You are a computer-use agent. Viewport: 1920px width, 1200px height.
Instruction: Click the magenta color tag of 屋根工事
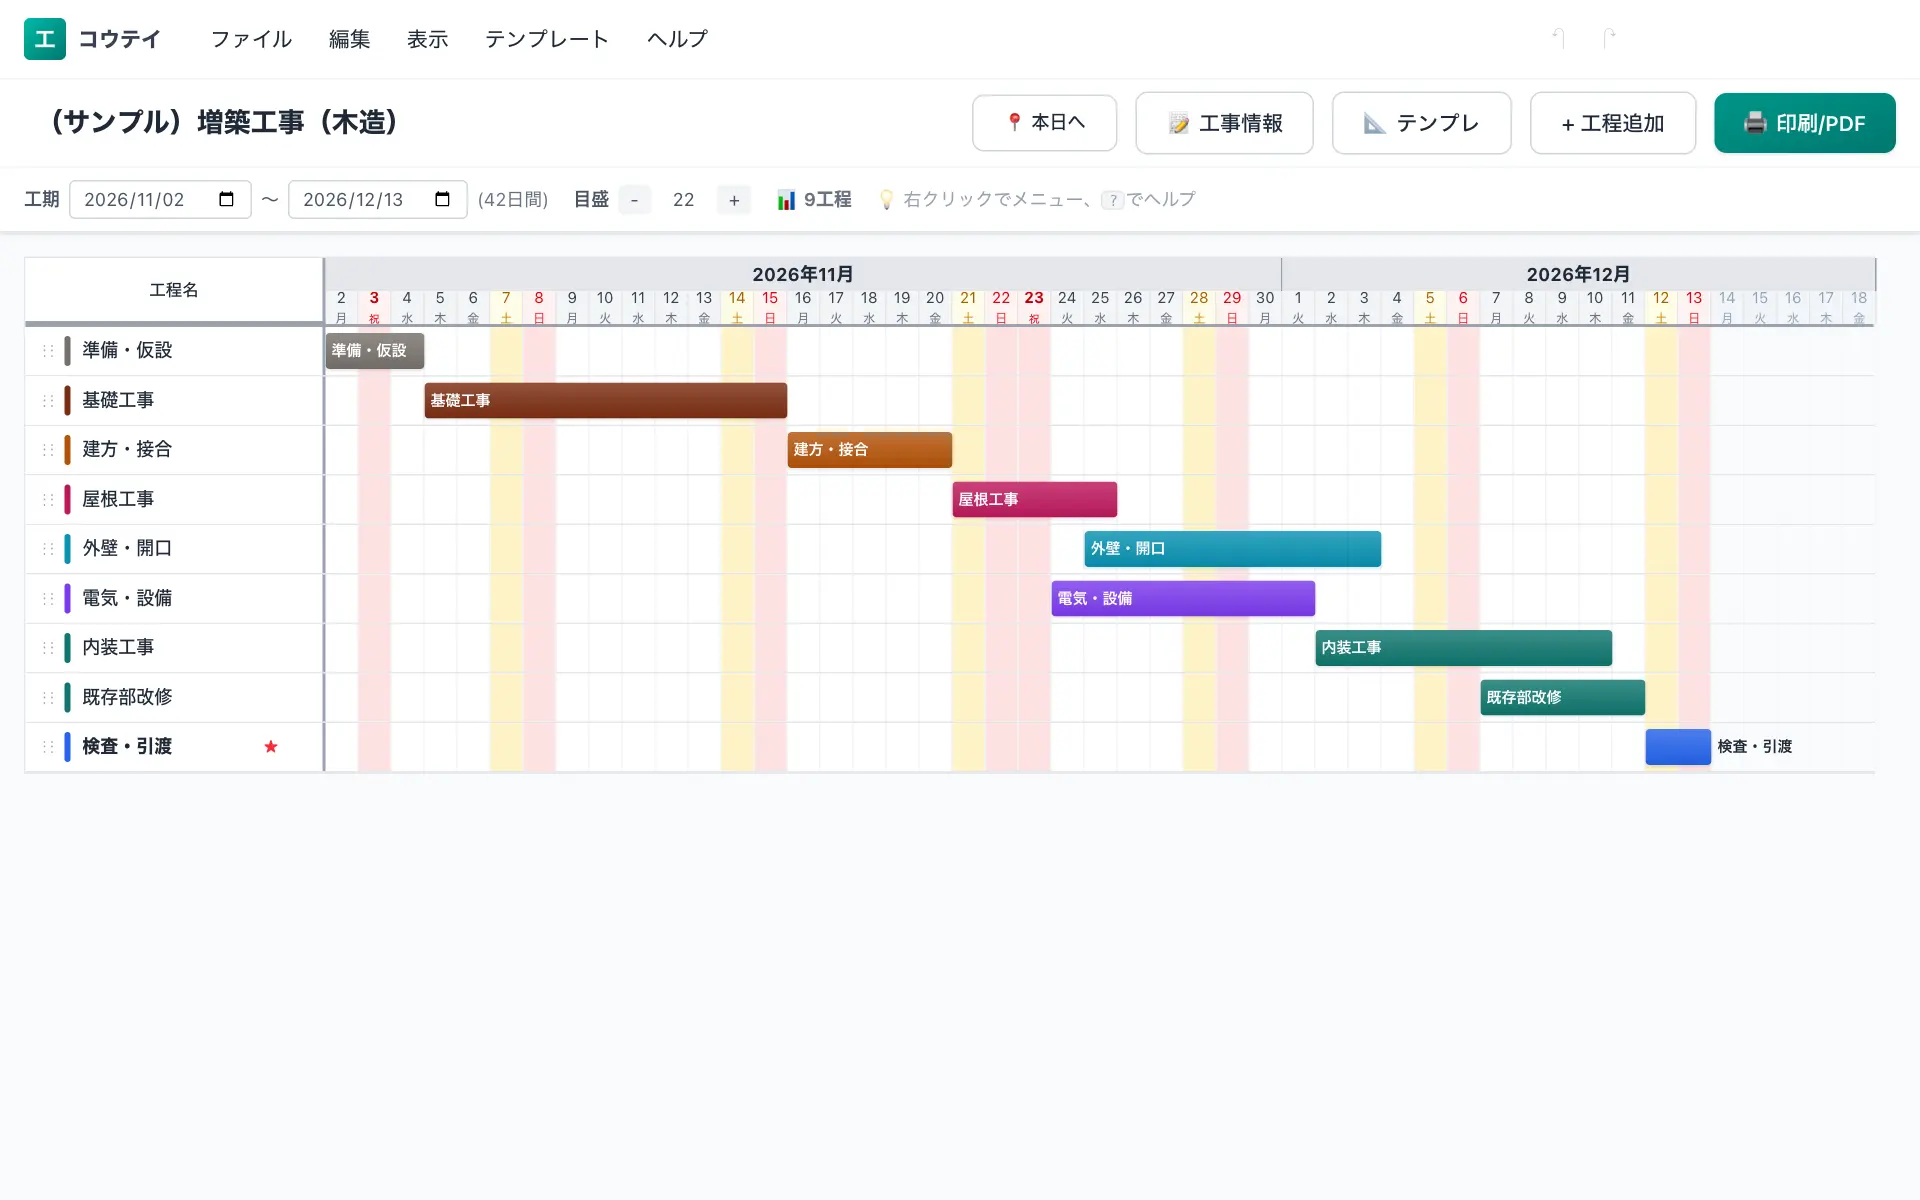pos(67,500)
